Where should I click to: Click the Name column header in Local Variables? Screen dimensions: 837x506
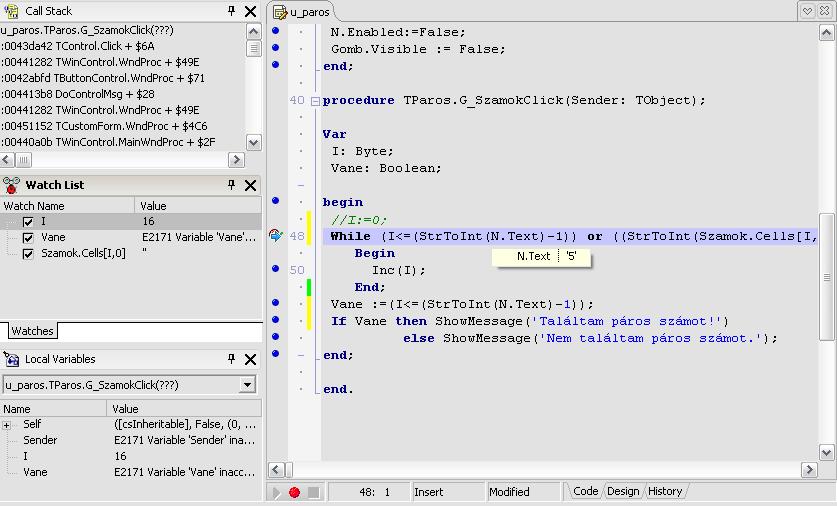coord(53,409)
